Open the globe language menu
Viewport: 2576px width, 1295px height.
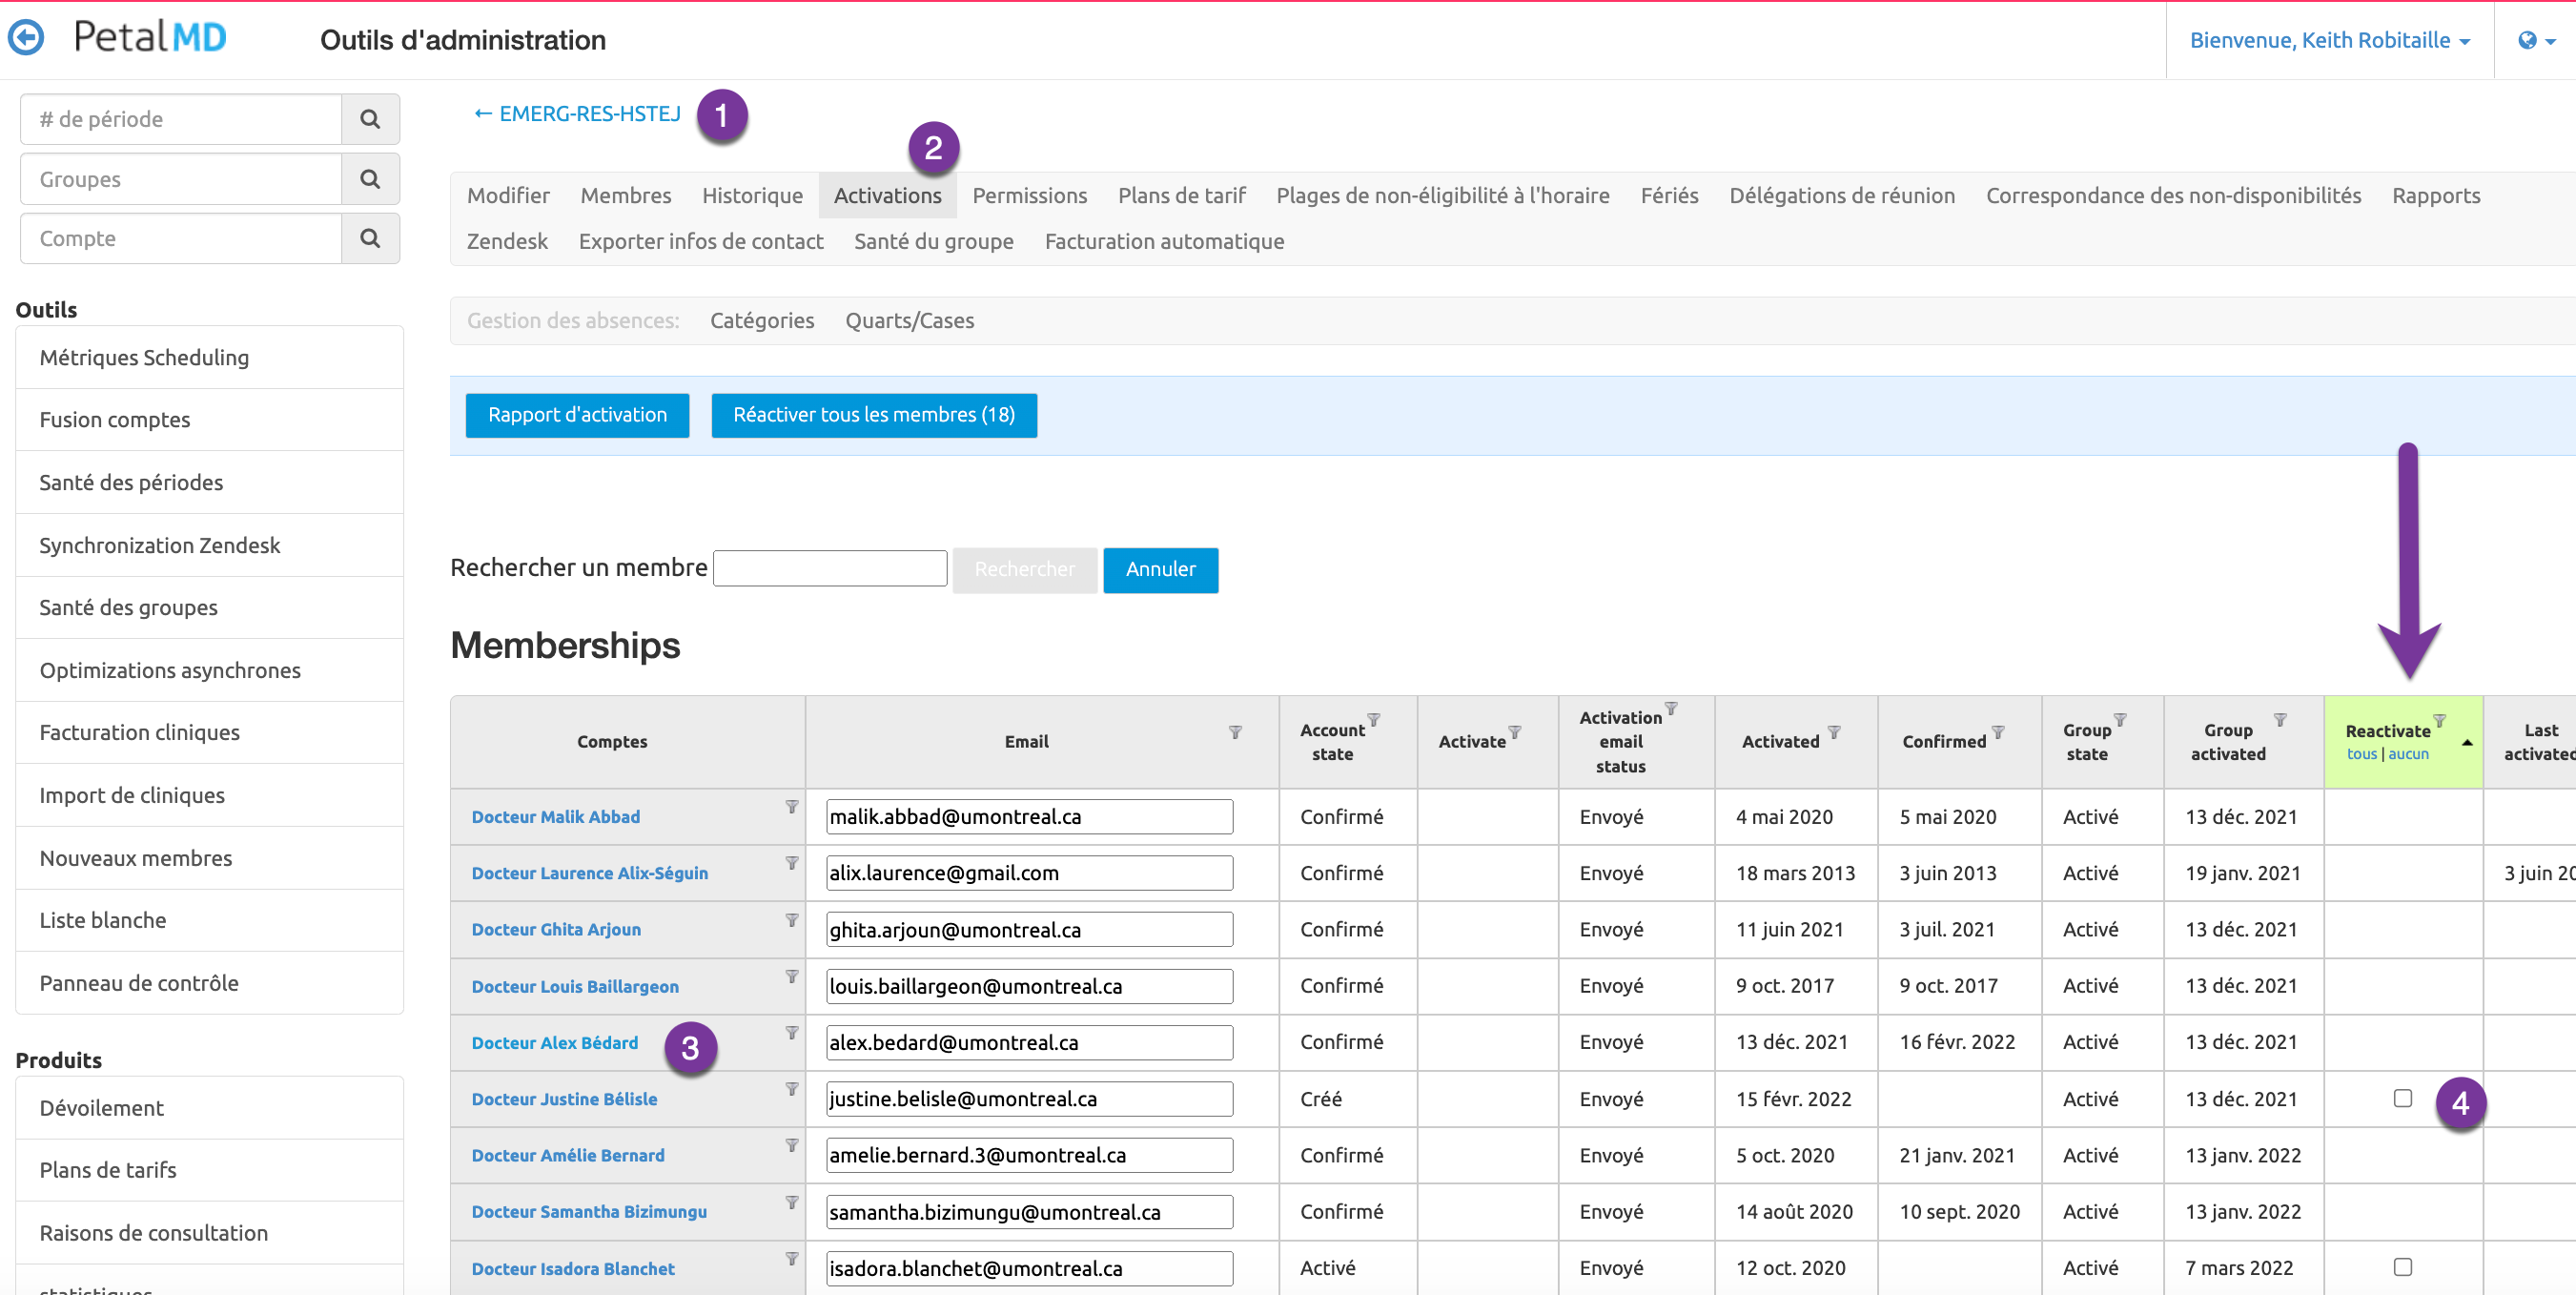[2536, 40]
